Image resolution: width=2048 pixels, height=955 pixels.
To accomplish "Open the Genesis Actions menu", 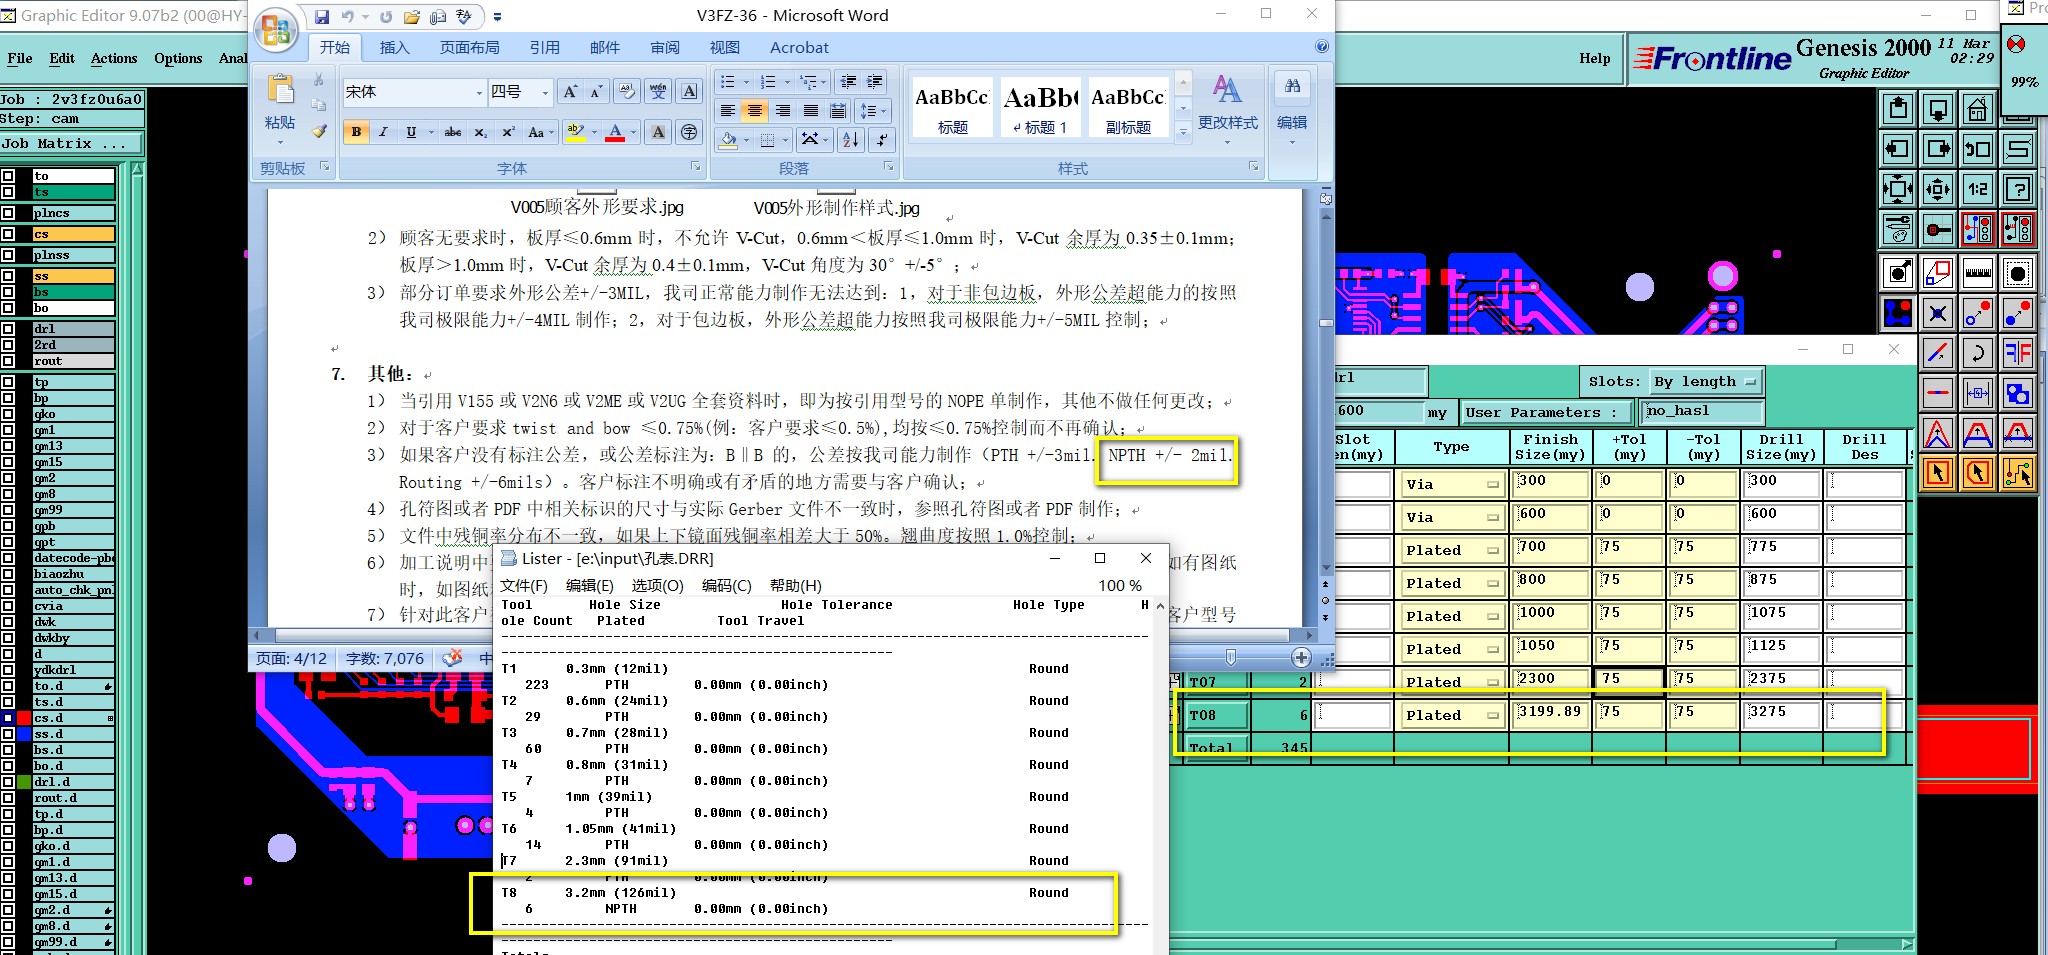I will pyautogui.click(x=114, y=58).
